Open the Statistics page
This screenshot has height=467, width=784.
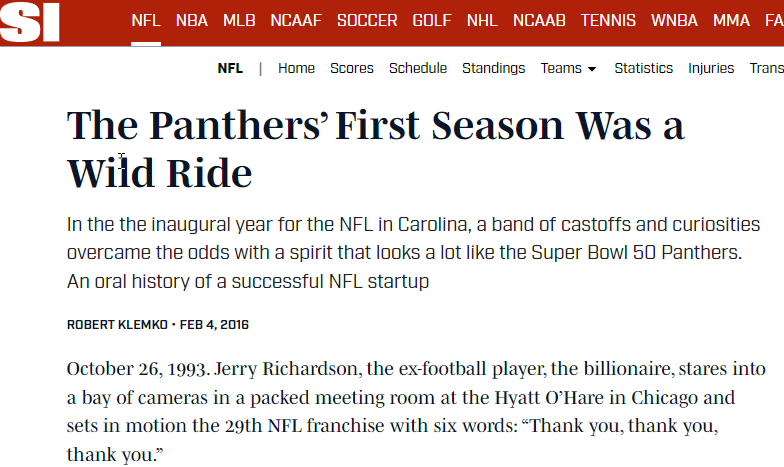(643, 68)
